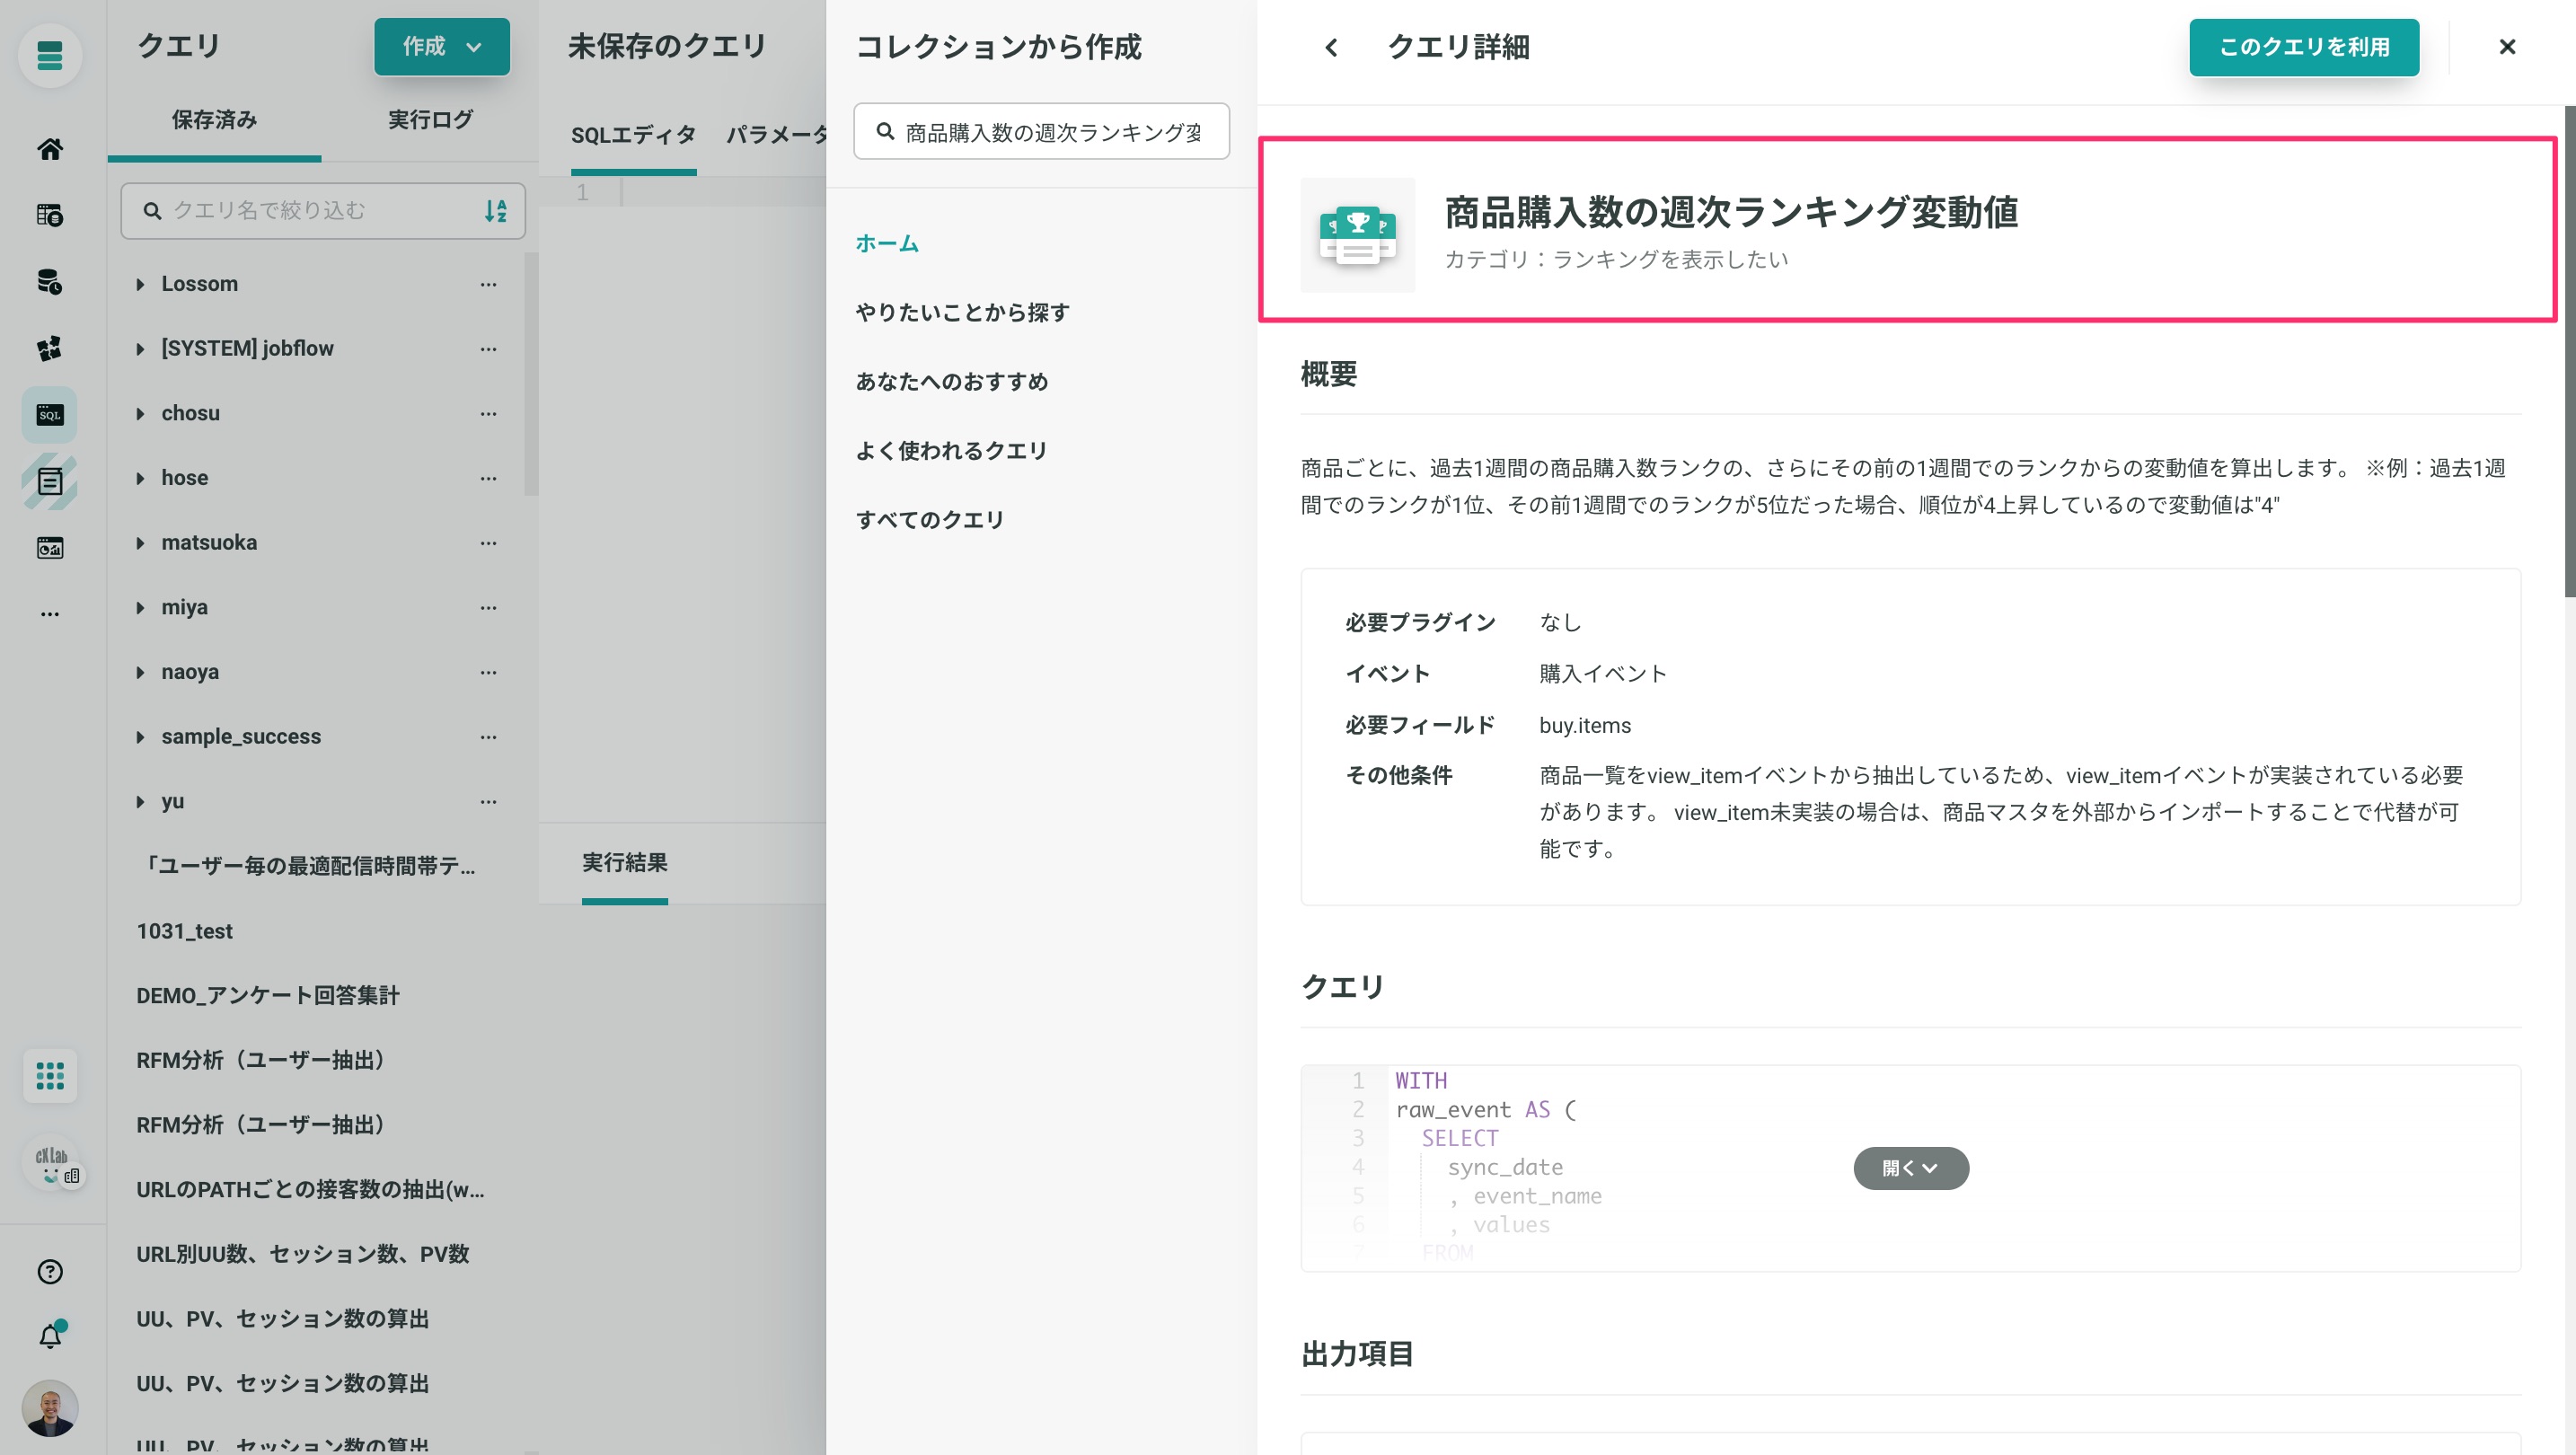2576x1455 pixels.
Task: Click the notification bell icon
Action: [50, 1336]
